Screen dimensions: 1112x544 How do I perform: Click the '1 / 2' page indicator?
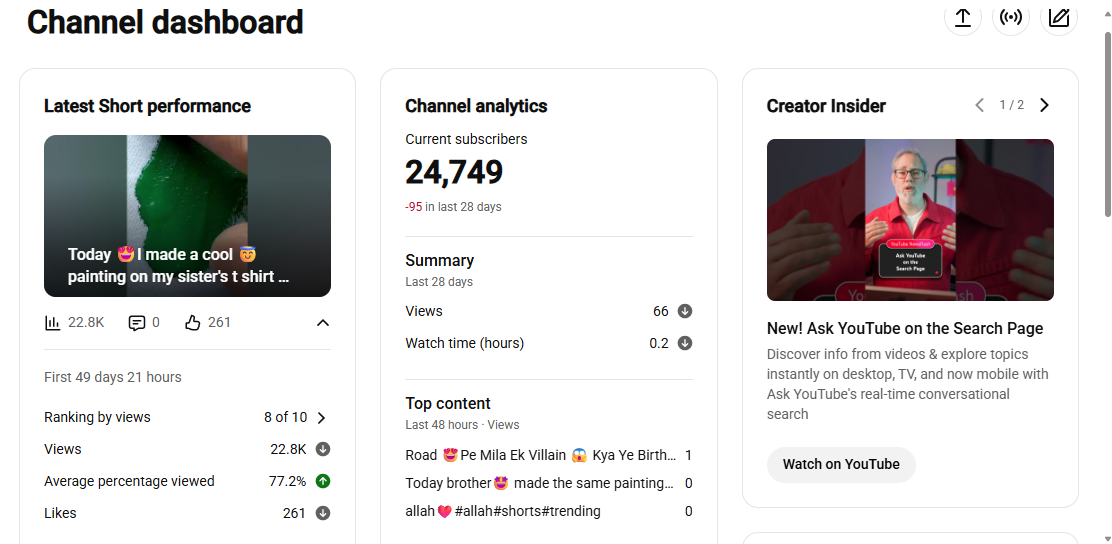coord(1011,105)
